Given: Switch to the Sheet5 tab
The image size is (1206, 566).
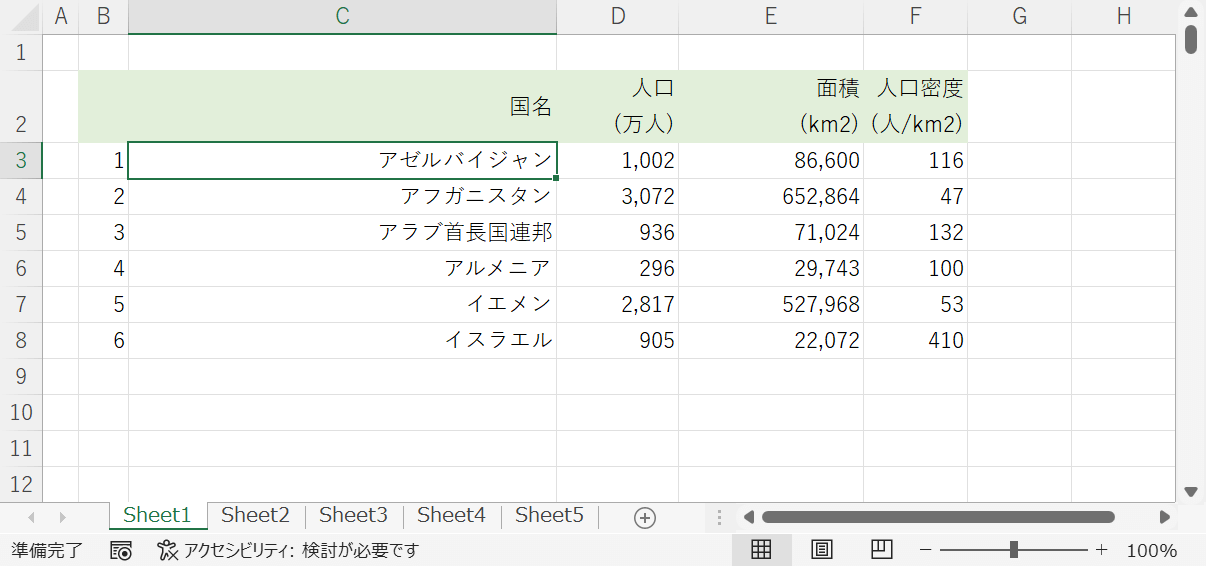Looking at the screenshot, I should click(x=549, y=515).
